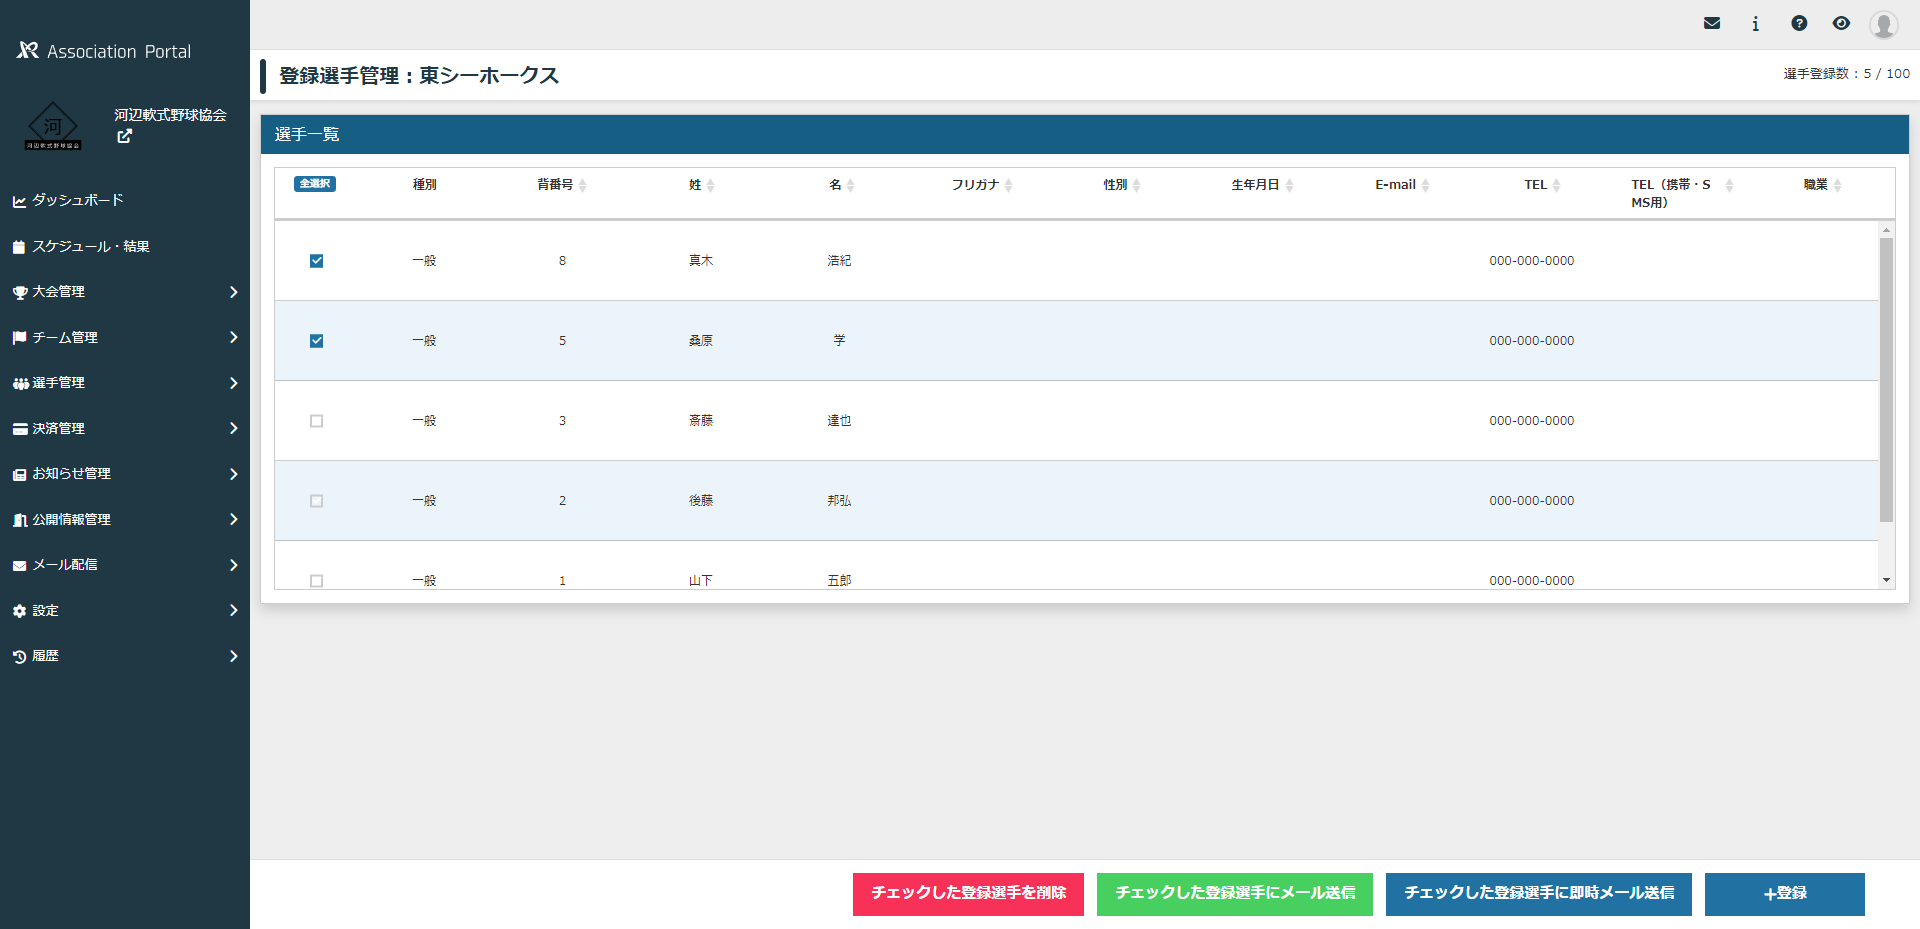Expand the メール配信 sidebar menu
Screen dimensions: 1920x929
(125, 565)
